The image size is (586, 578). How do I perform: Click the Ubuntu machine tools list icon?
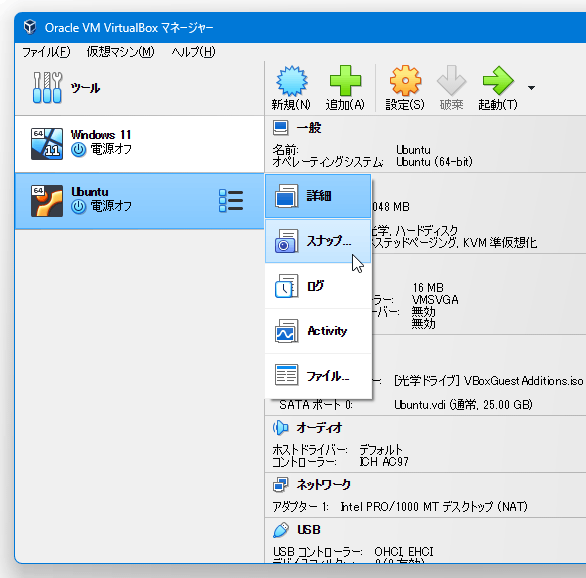point(231,201)
